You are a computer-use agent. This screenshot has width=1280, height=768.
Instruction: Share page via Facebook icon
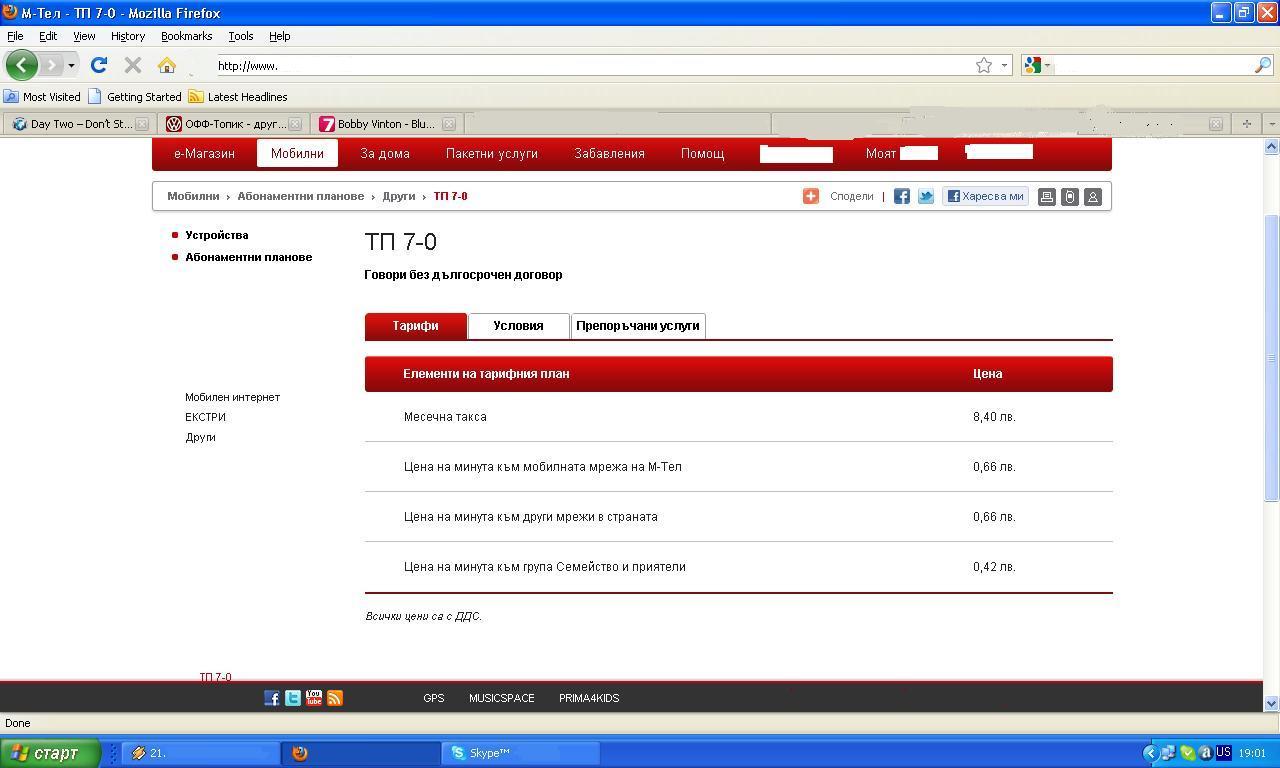pyautogui.click(x=902, y=196)
